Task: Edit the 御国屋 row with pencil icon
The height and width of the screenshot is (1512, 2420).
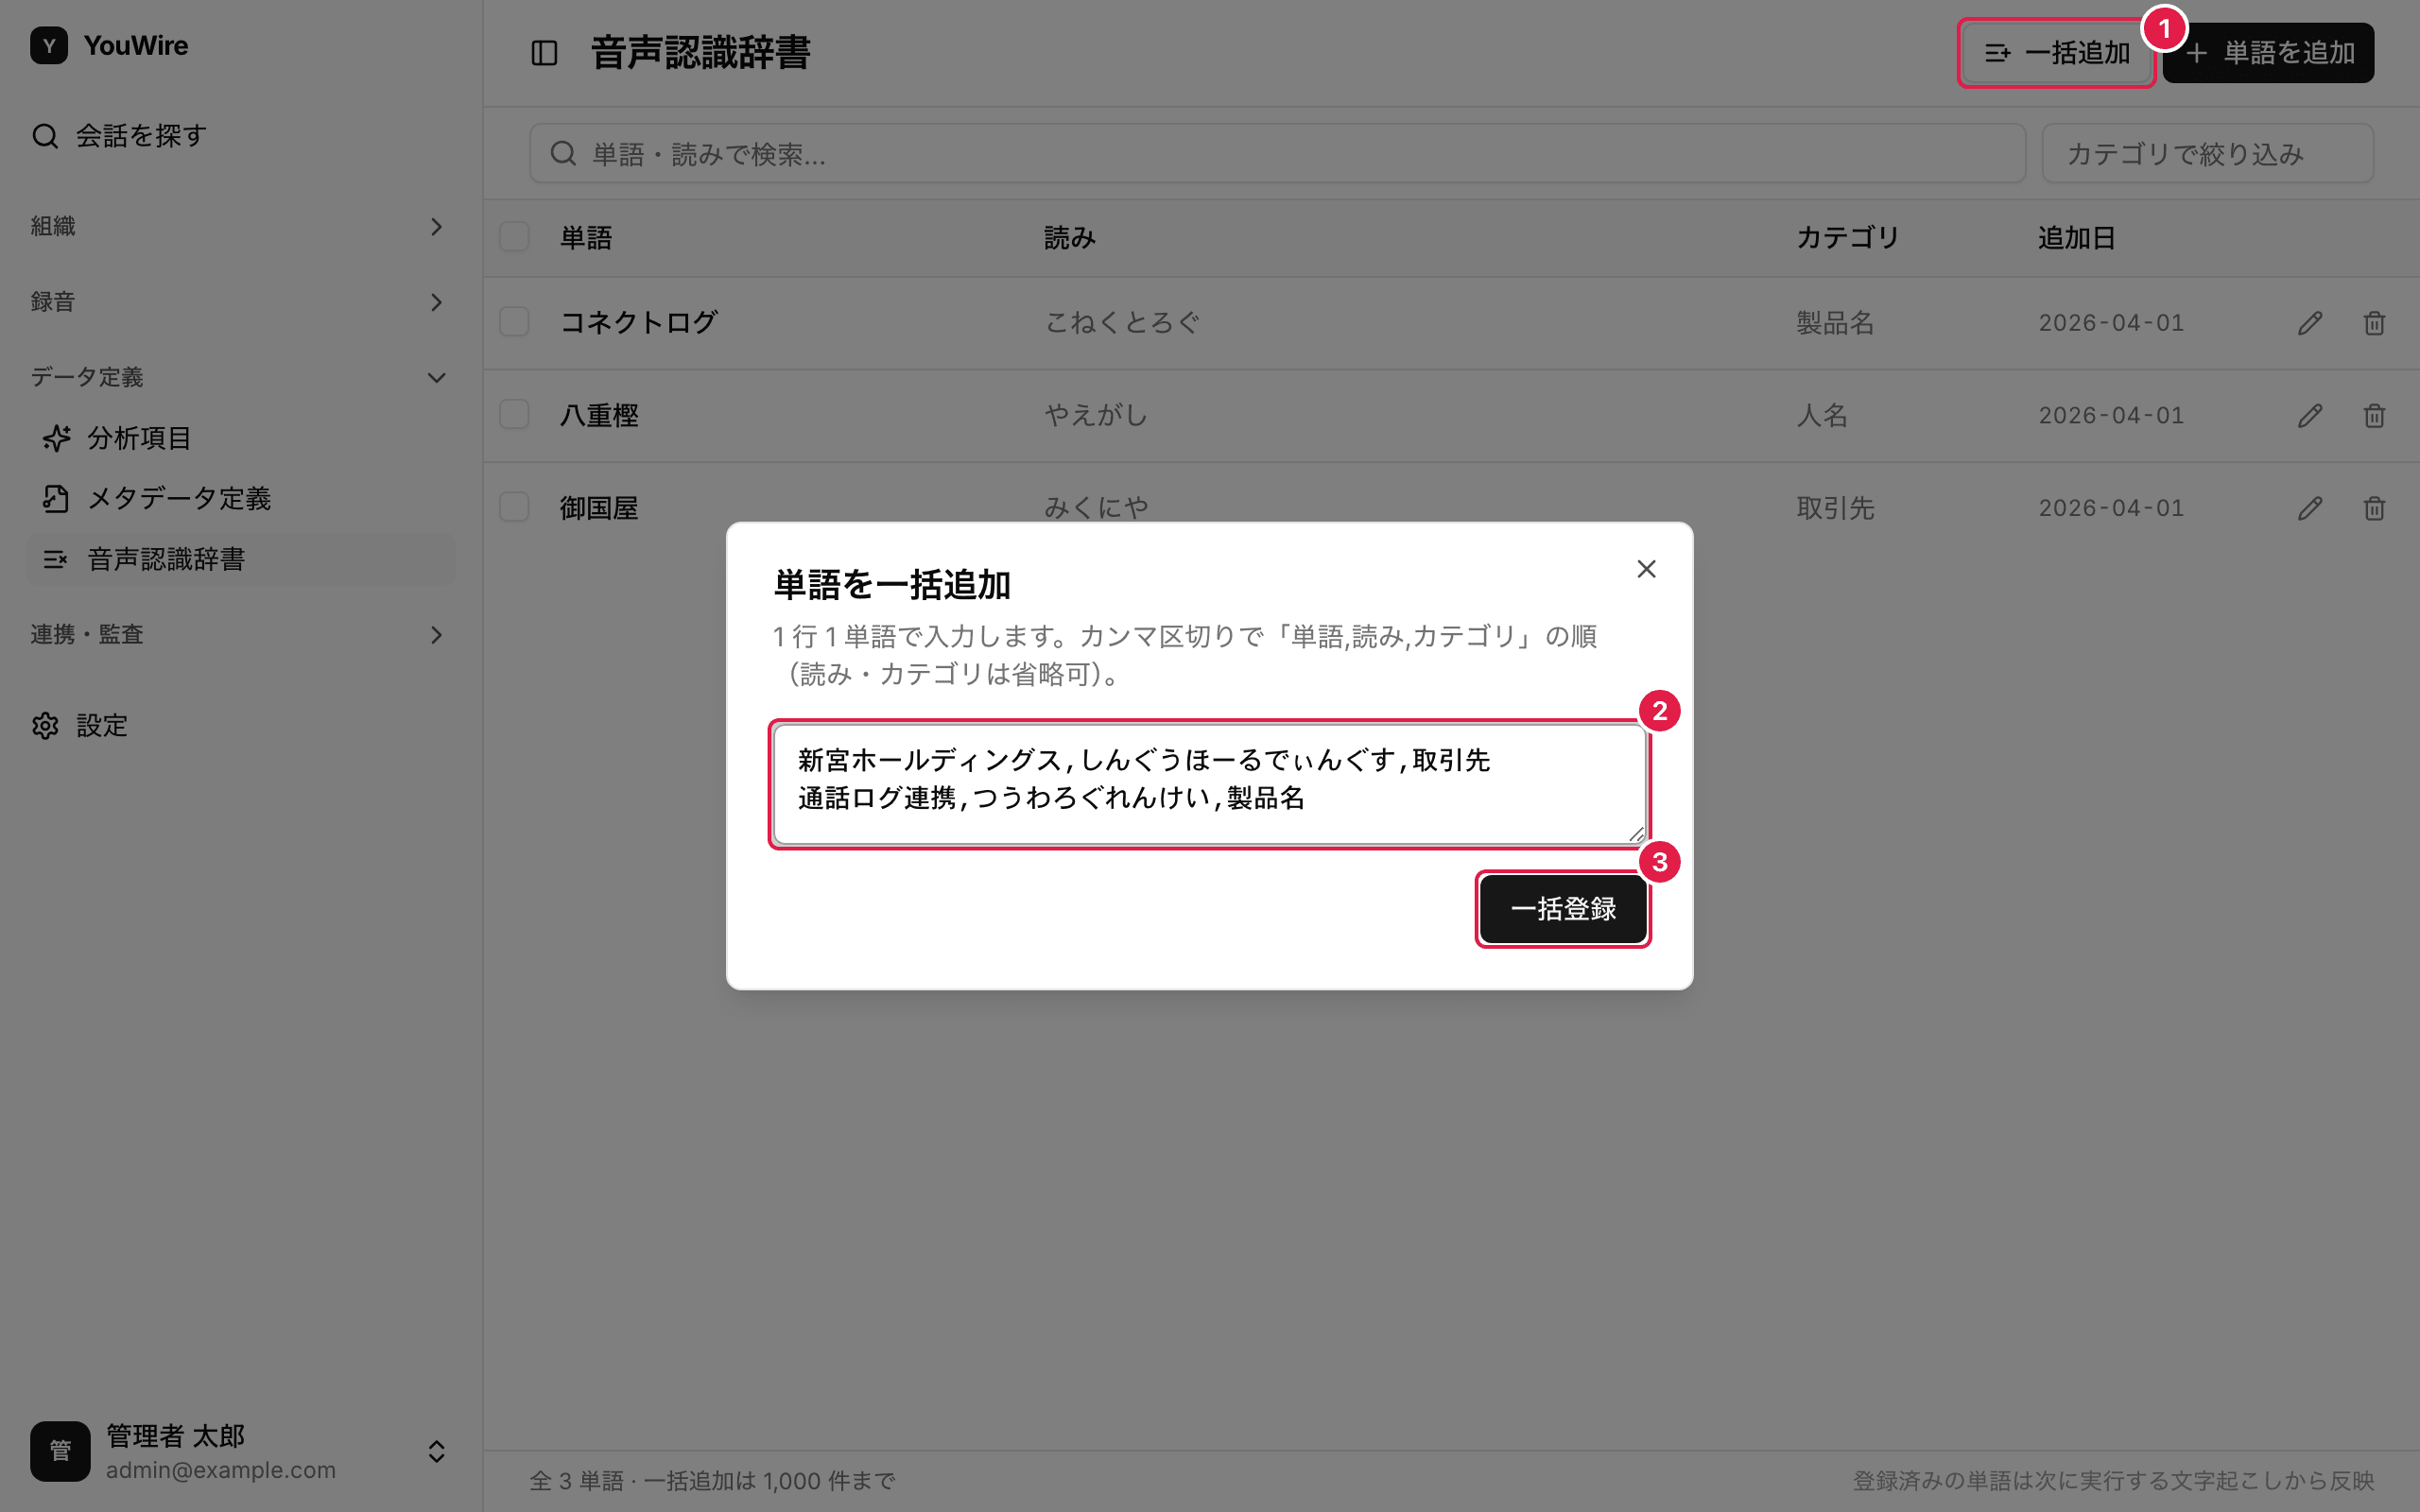Action: [x=2310, y=509]
